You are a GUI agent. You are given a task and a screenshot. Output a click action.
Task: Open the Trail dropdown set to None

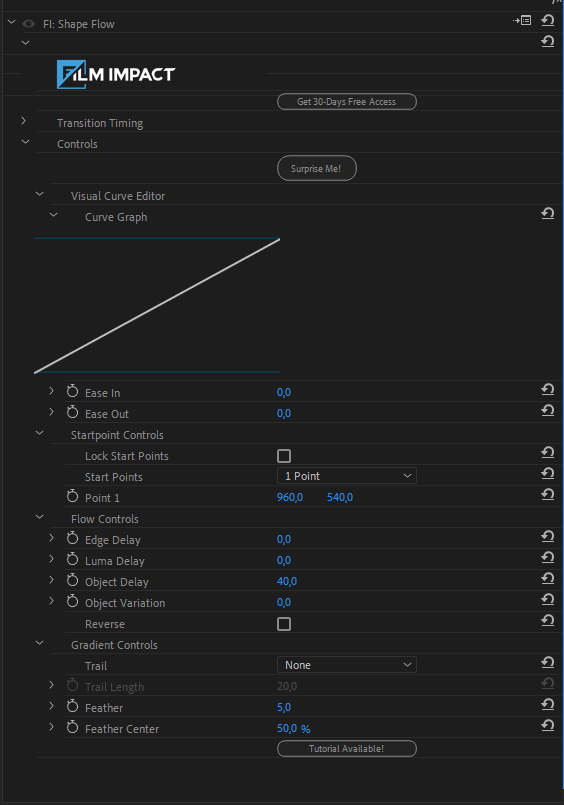tap(347, 665)
